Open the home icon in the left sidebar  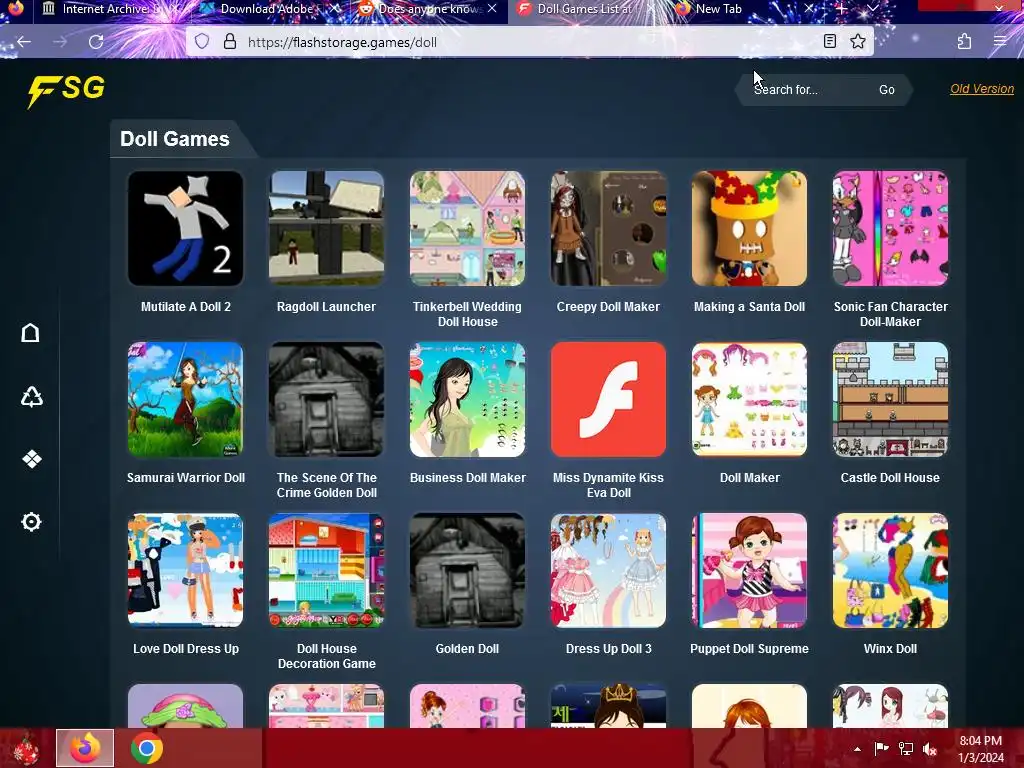[x=31, y=333]
